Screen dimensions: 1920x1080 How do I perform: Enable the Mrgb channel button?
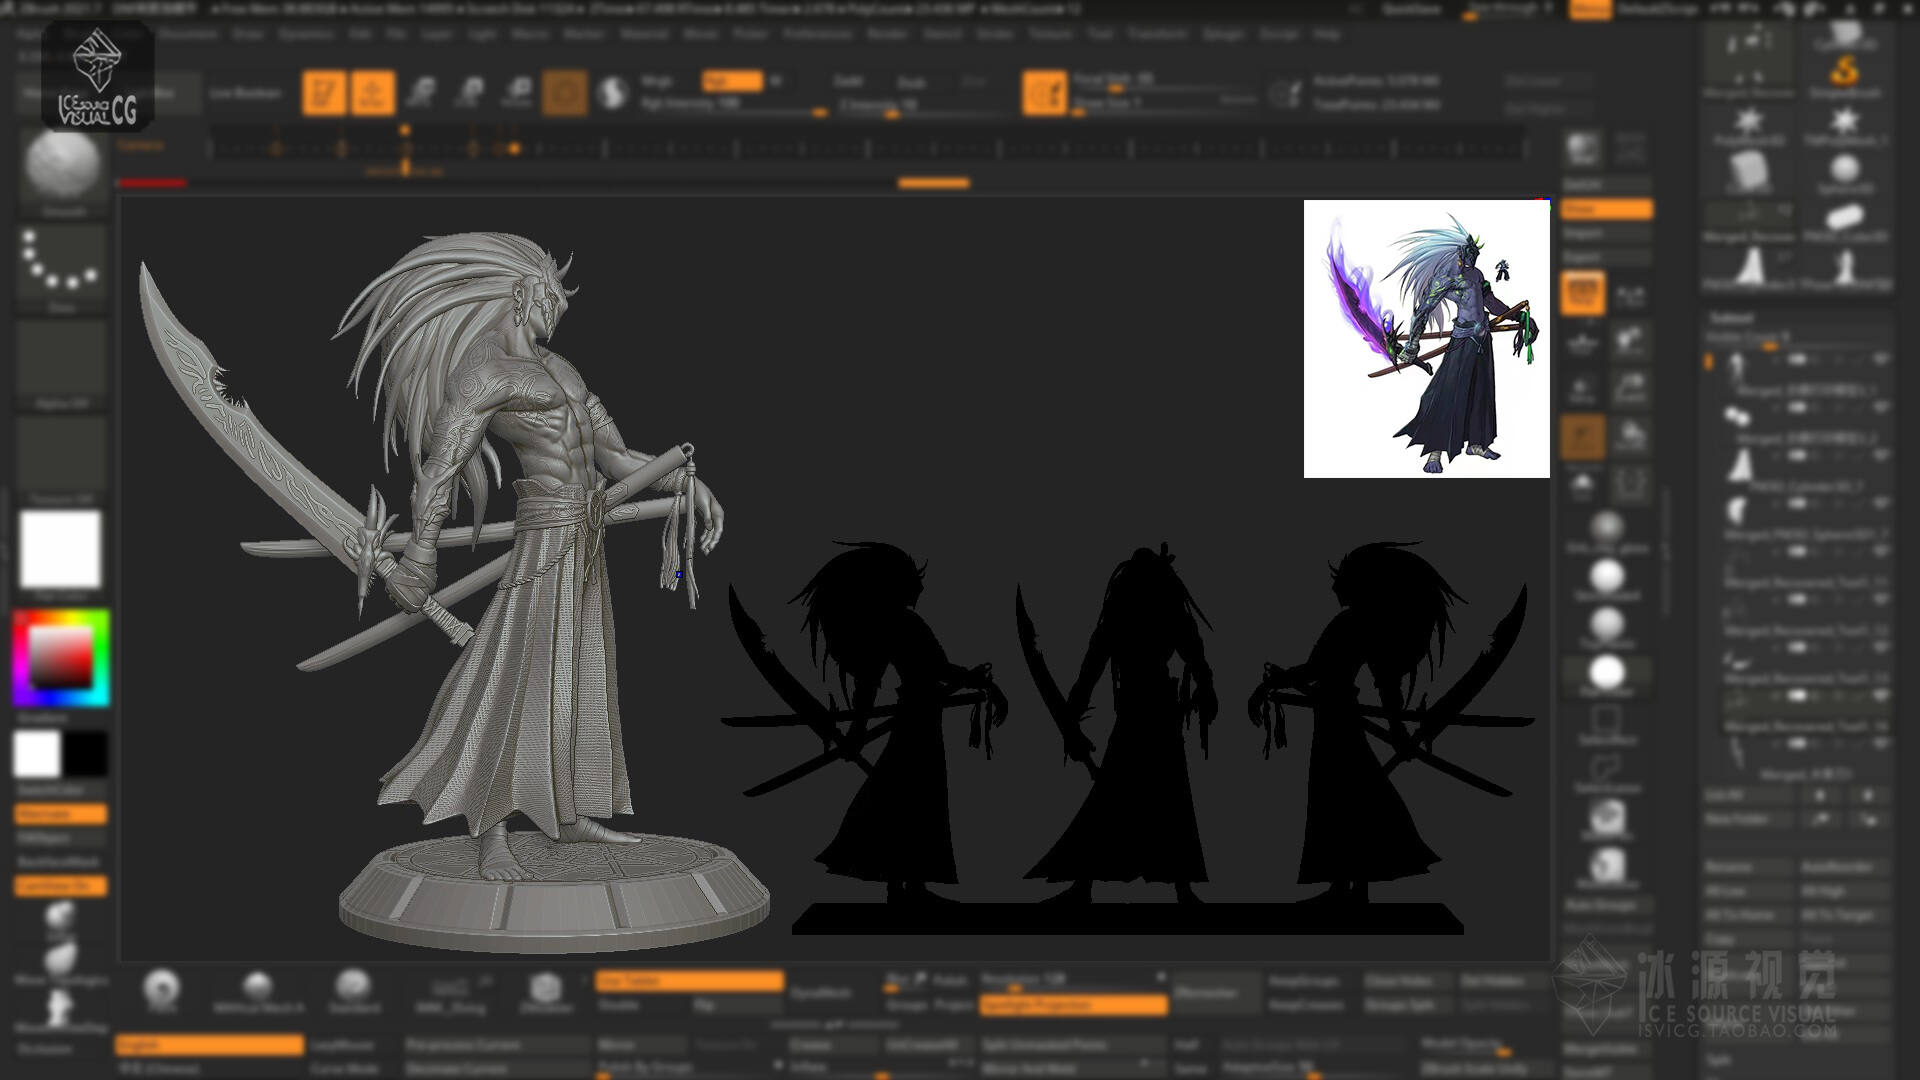(x=656, y=81)
